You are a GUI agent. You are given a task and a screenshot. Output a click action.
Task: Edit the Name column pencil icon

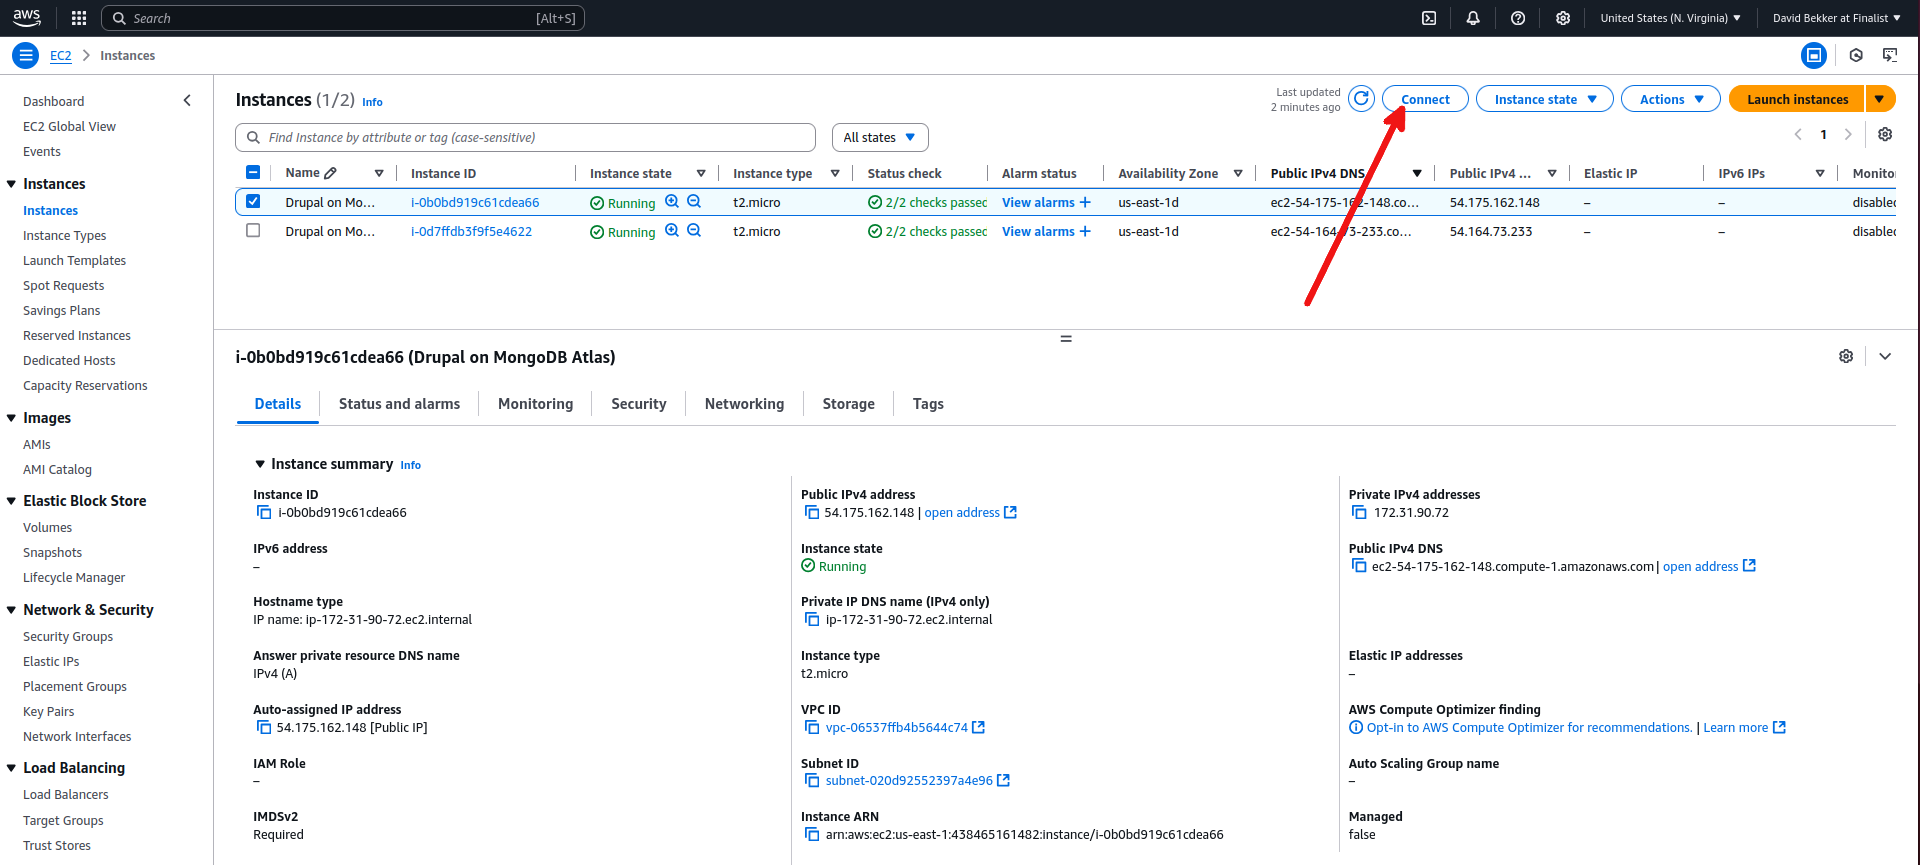tap(331, 173)
